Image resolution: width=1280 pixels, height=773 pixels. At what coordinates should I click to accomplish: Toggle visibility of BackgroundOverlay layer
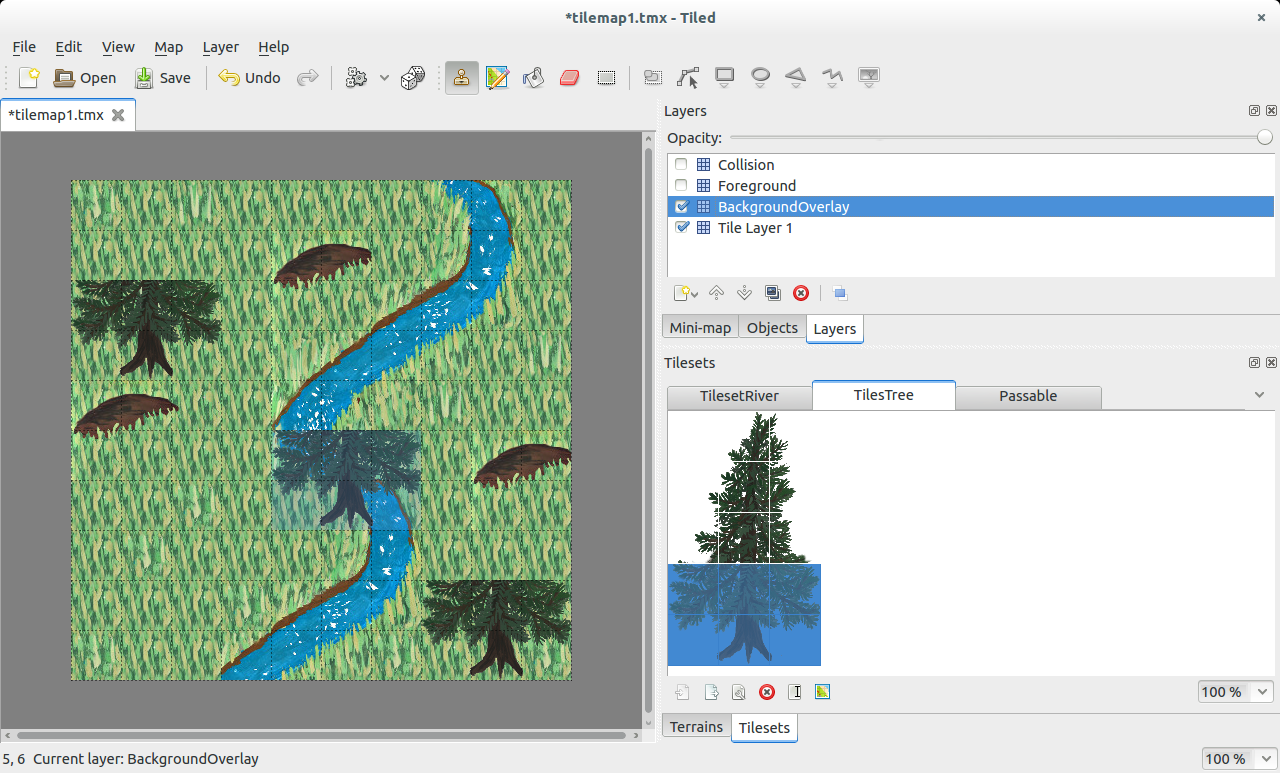[x=681, y=207]
